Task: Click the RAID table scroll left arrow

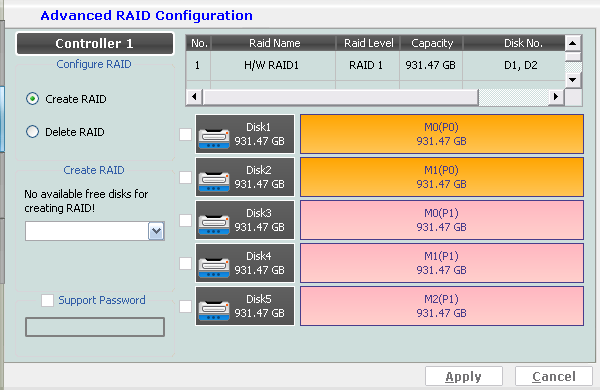Action: coord(194,96)
